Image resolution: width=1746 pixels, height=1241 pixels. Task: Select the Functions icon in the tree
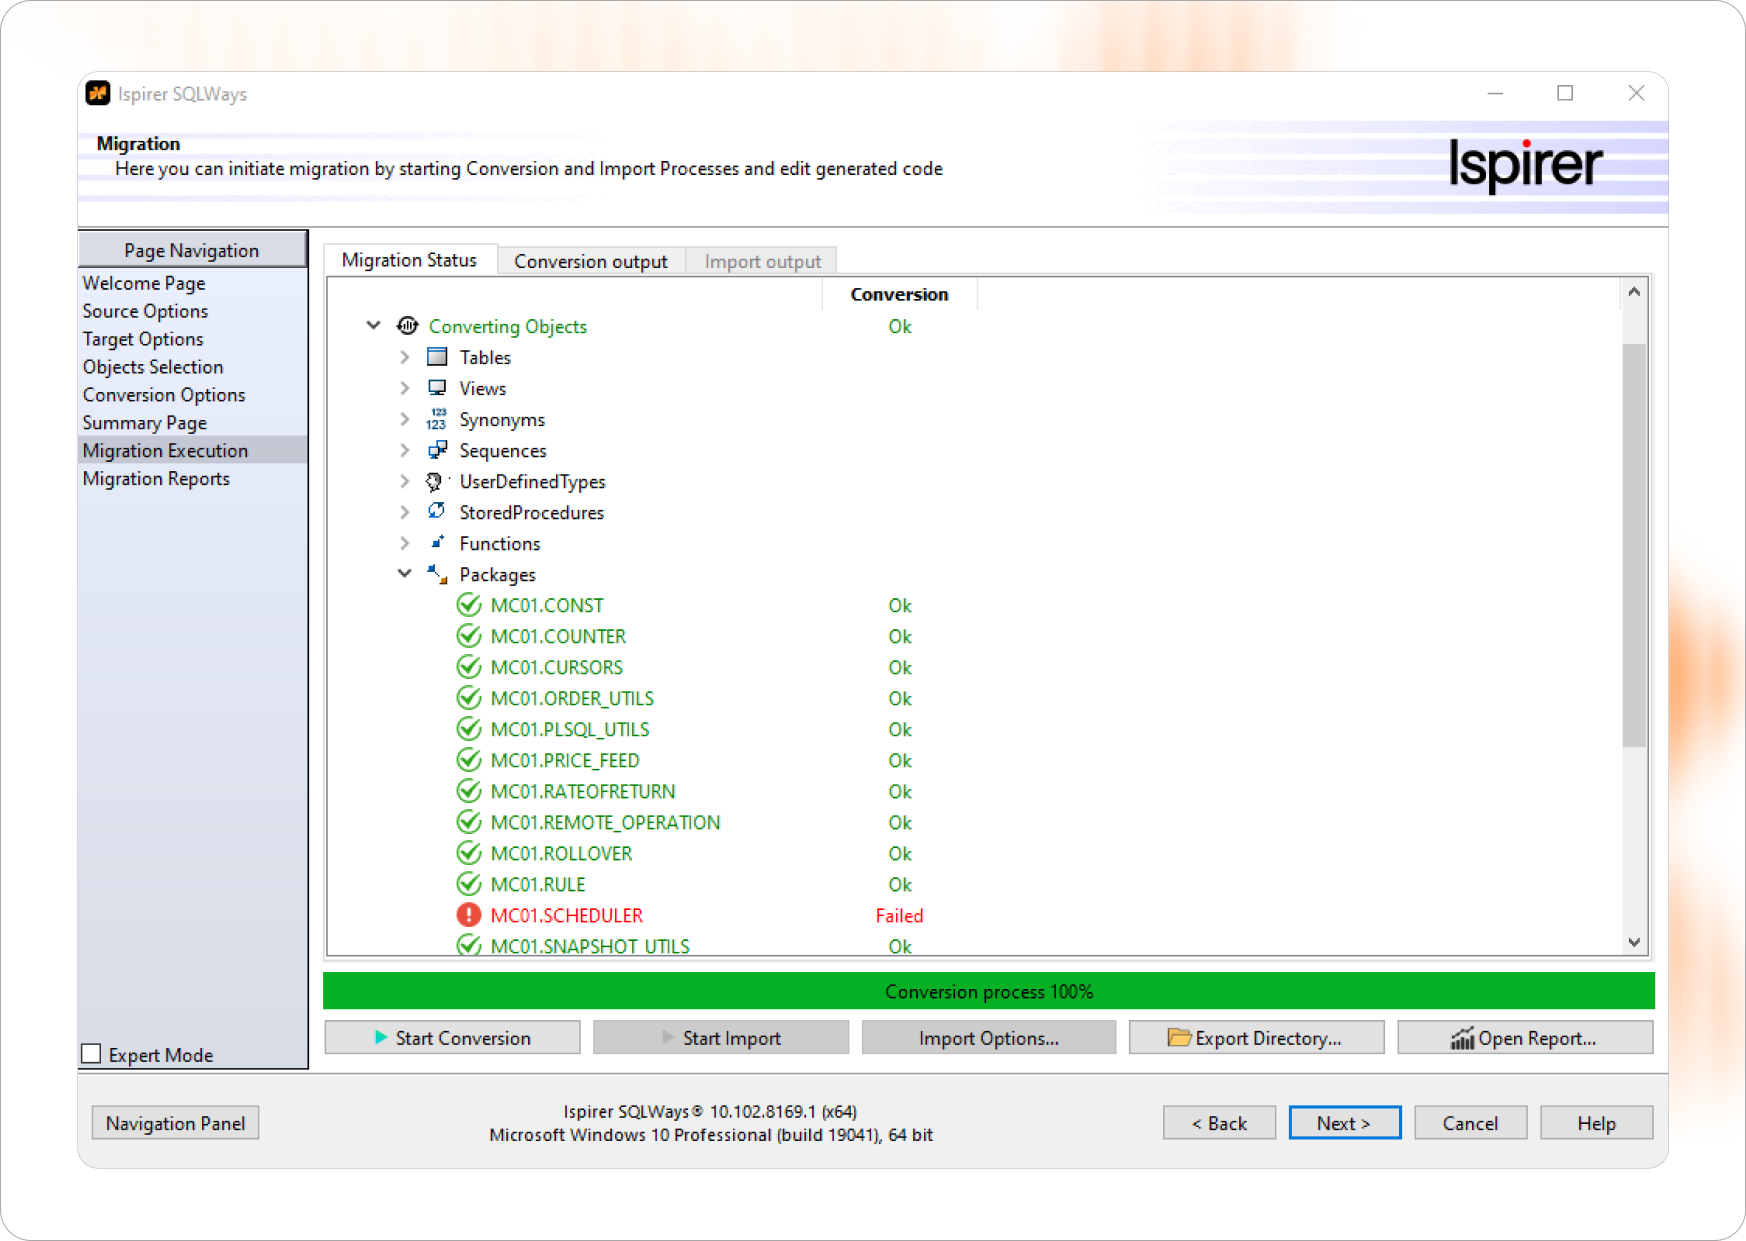437,543
